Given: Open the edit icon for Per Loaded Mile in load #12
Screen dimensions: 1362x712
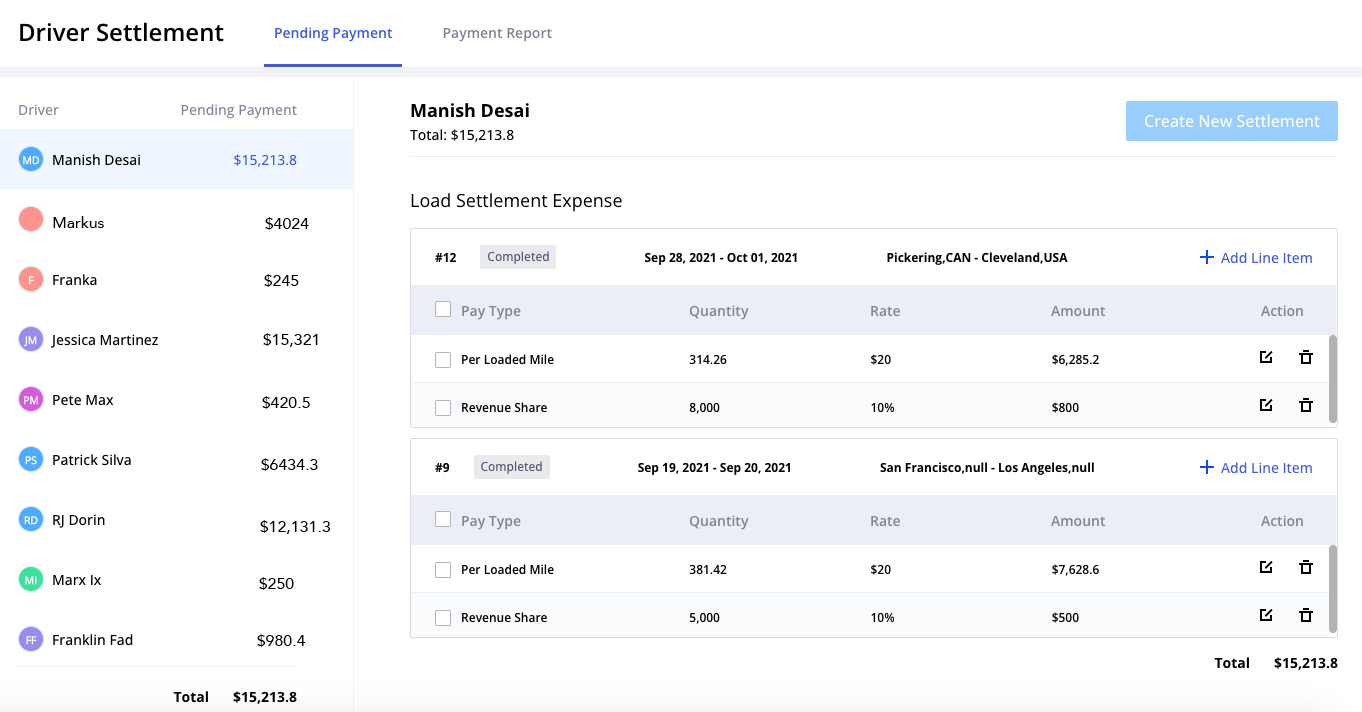Looking at the screenshot, I should pyautogui.click(x=1266, y=357).
